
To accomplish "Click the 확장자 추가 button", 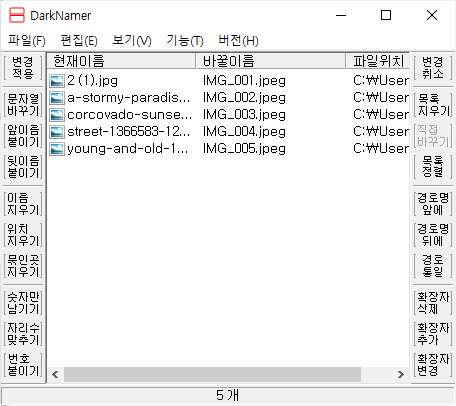I will click(433, 334).
